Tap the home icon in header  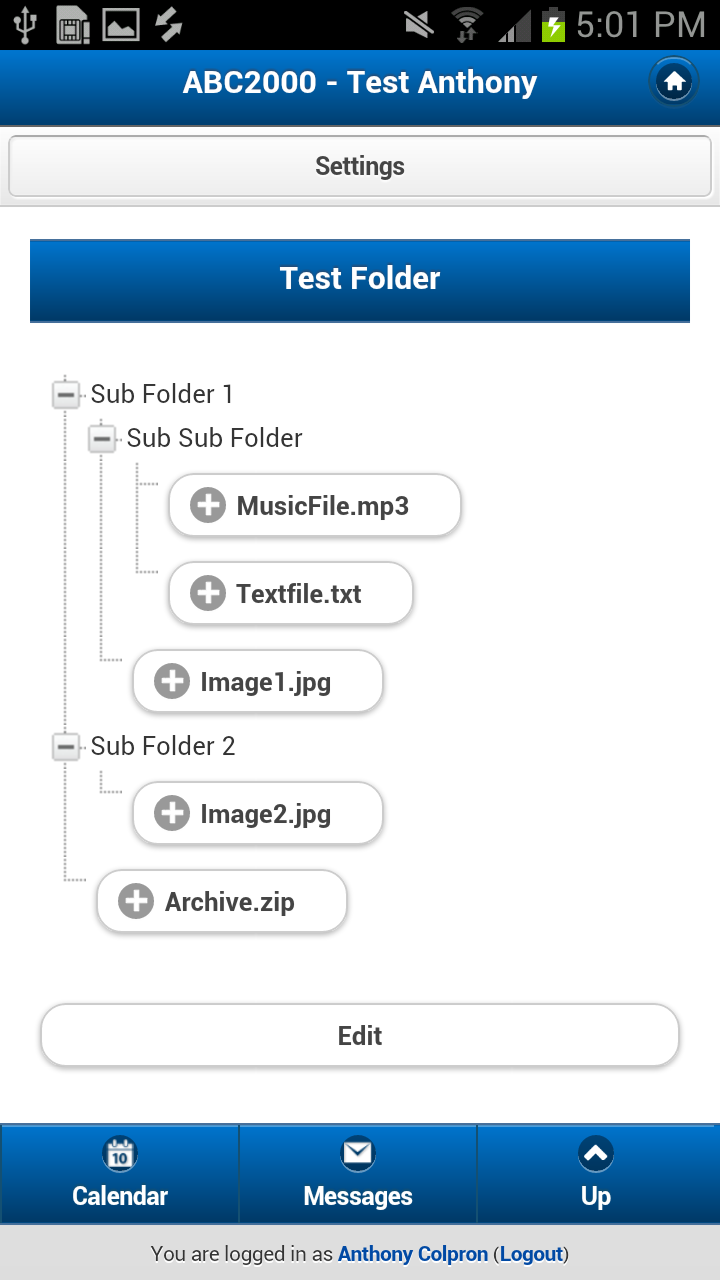coord(675,82)
